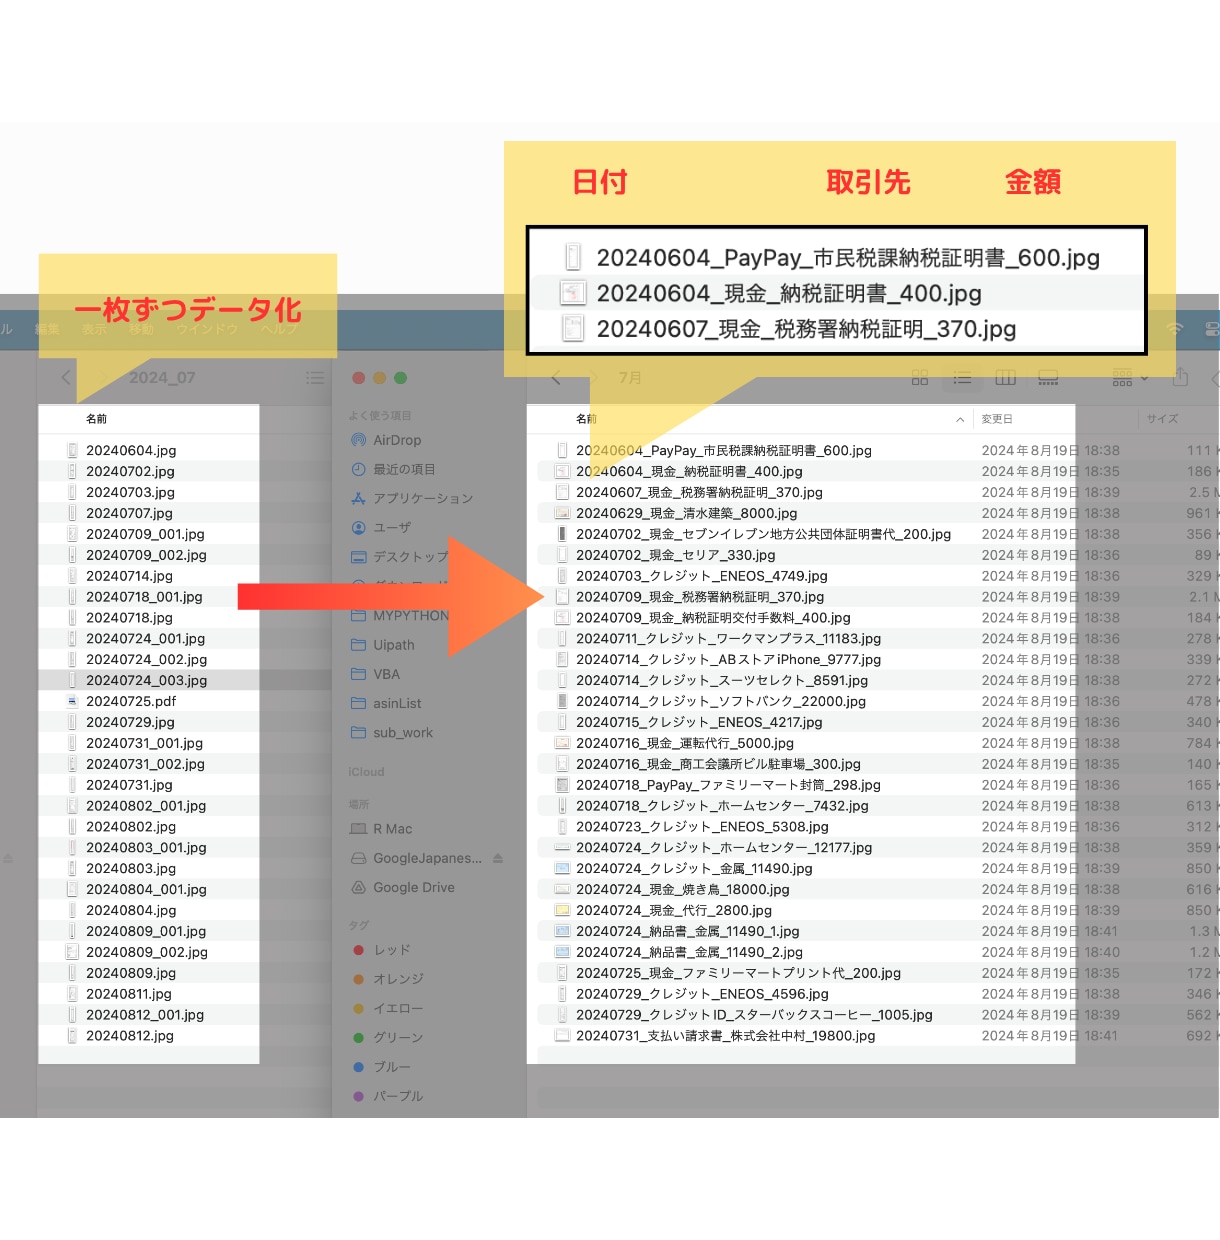Click the Share icon in 7月 toolbar
The height and width of the screenshot is (1240, 1220).
1180,377
